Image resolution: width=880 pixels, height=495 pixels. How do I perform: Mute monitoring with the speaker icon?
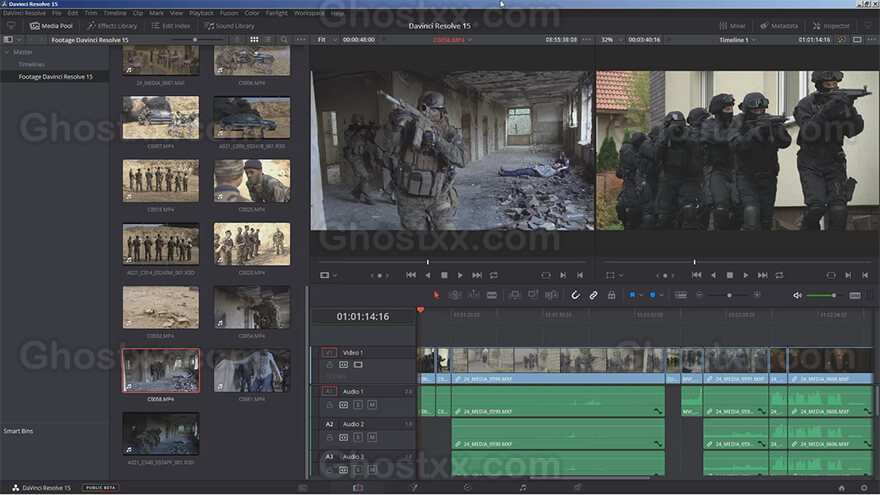click(x=797, y=295)
